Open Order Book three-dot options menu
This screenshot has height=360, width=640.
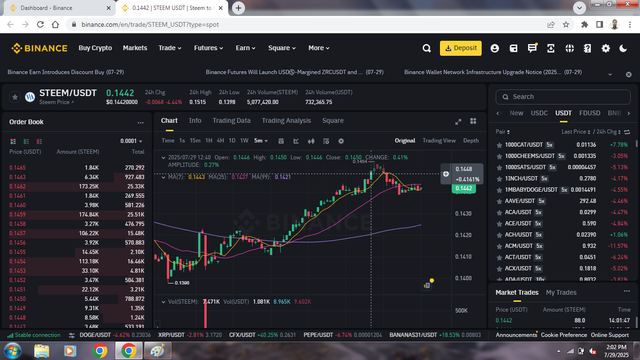pyautogui.click(x=140, y=122)
